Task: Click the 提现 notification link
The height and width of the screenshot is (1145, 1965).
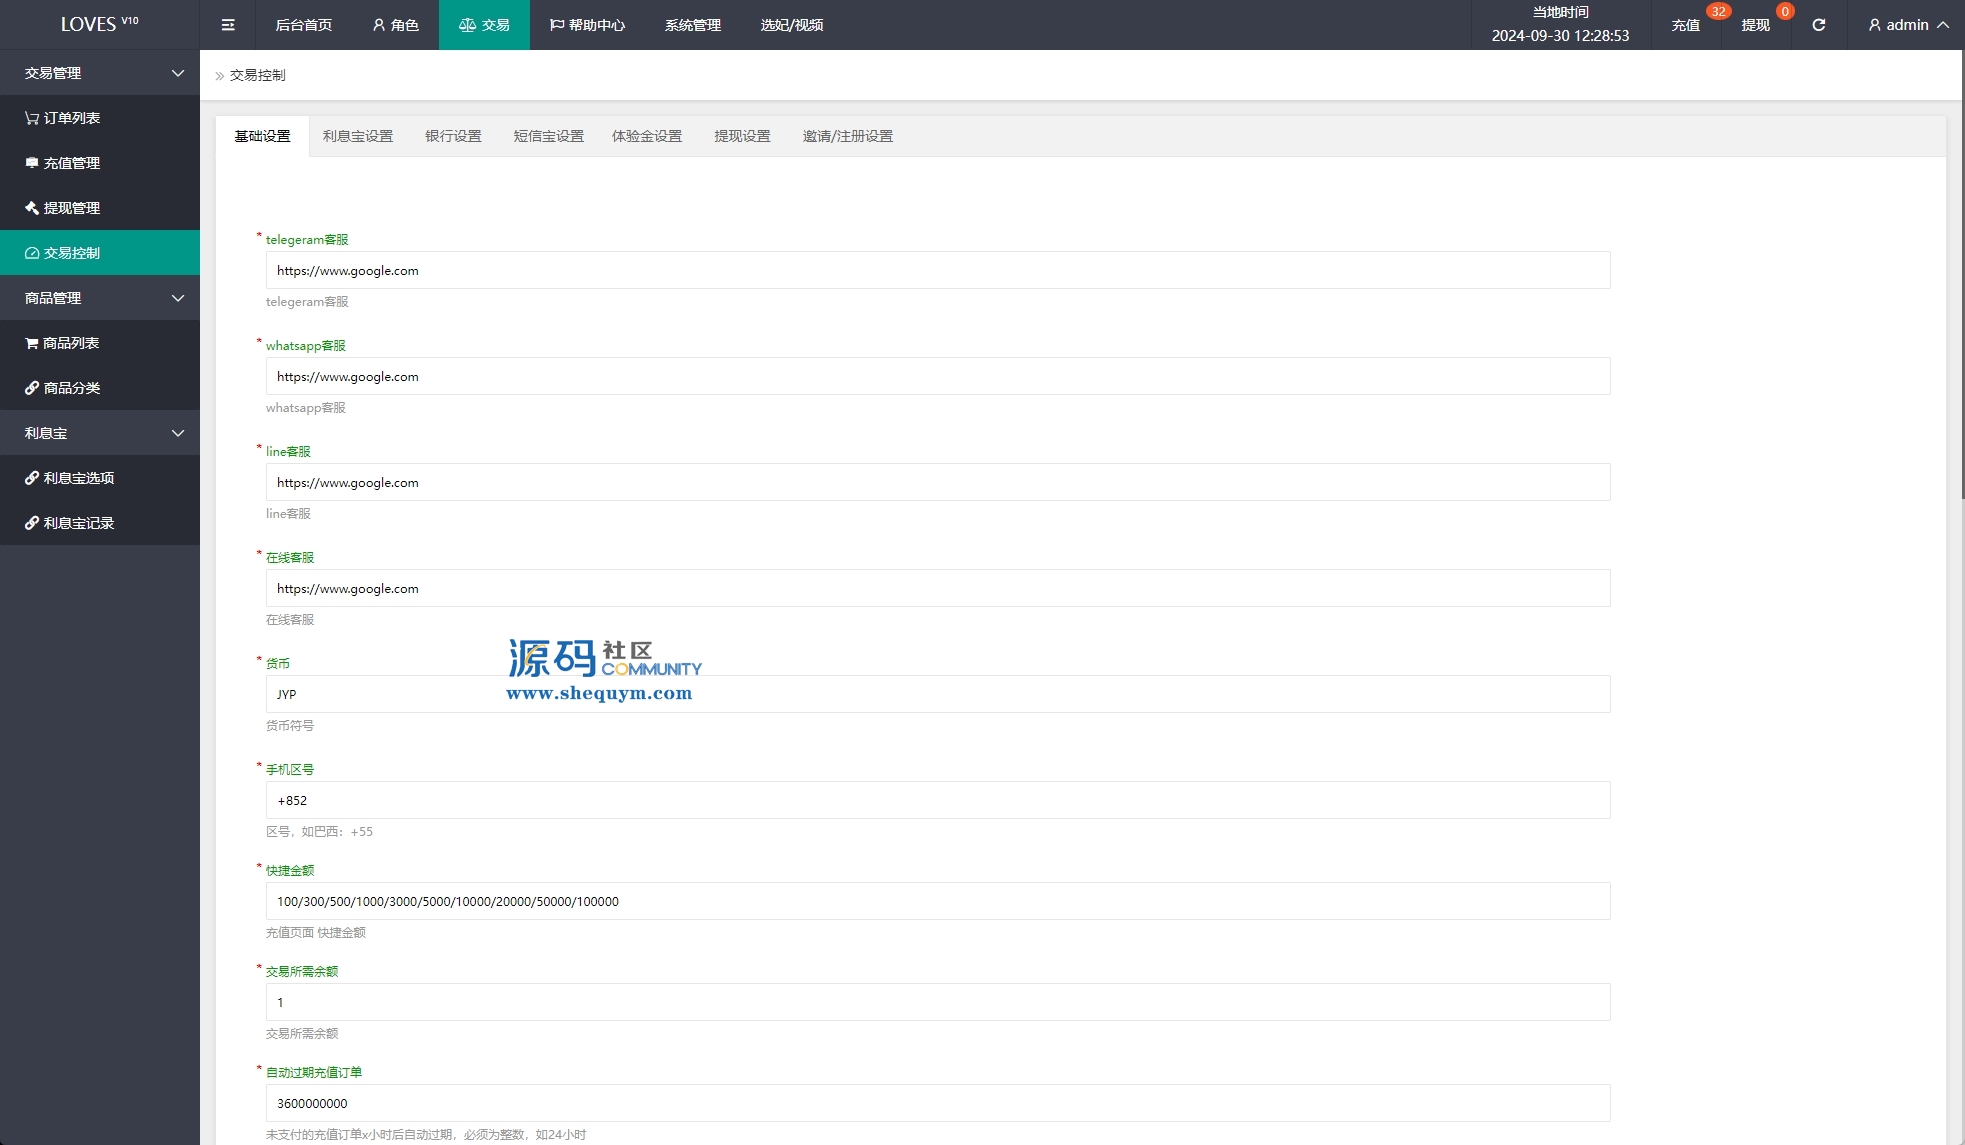Action: (x=1755, y=25)
